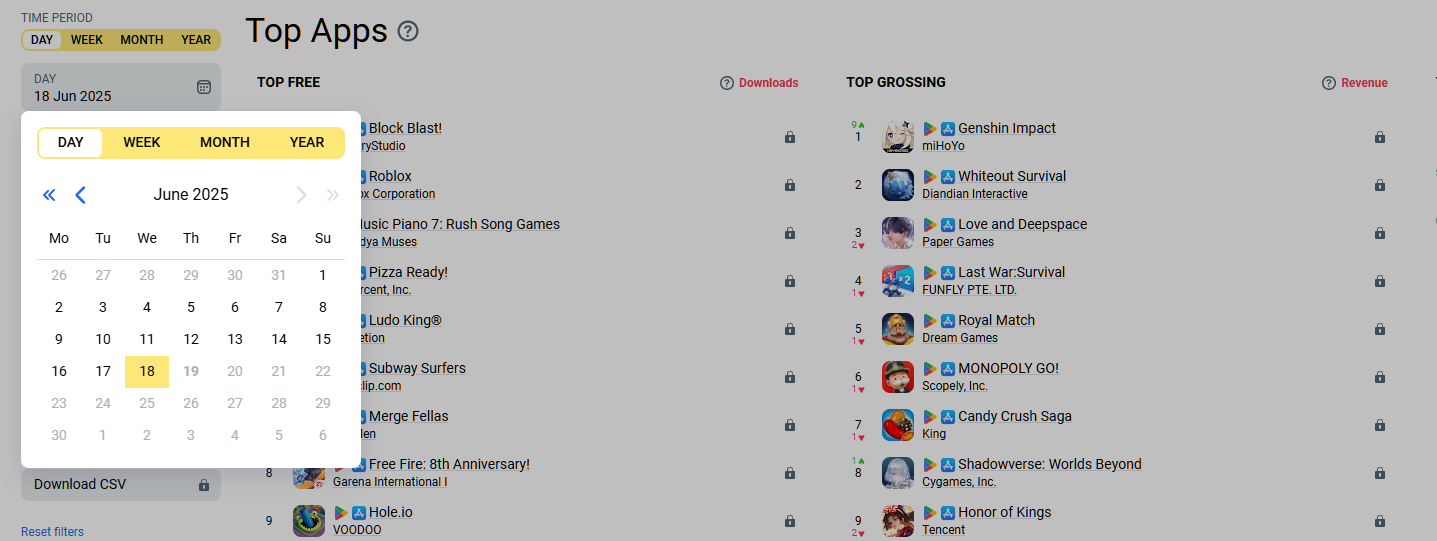Click the help icon beside Downloads
Screen dimensions: 1437x541
tap(727, 83)
